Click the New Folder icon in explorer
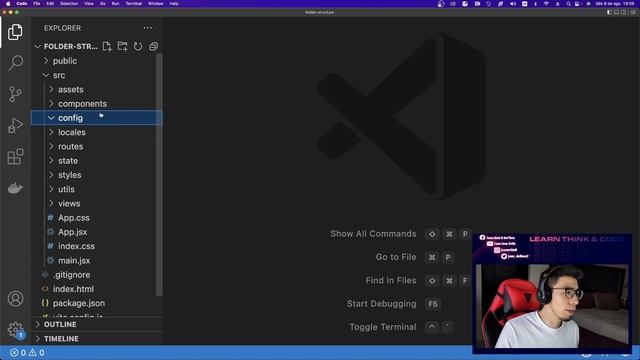The width and height of the screenshot is (640, 360). [122, 46]
